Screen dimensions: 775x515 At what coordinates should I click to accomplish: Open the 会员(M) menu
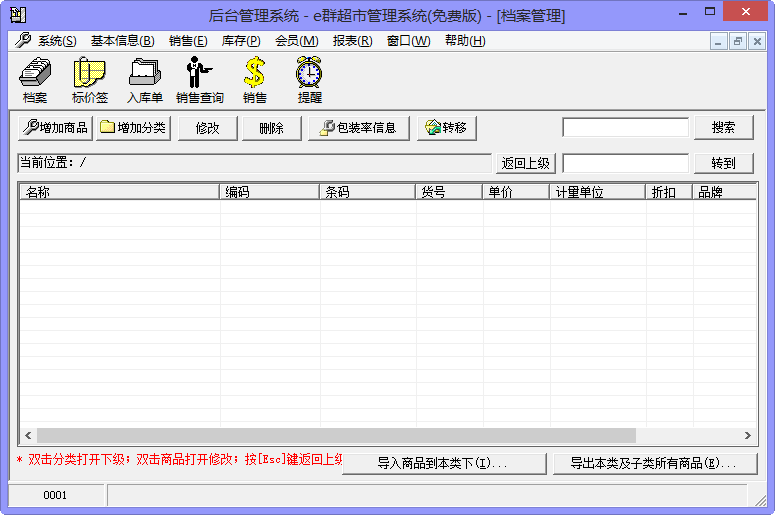(x=297, y=41)
